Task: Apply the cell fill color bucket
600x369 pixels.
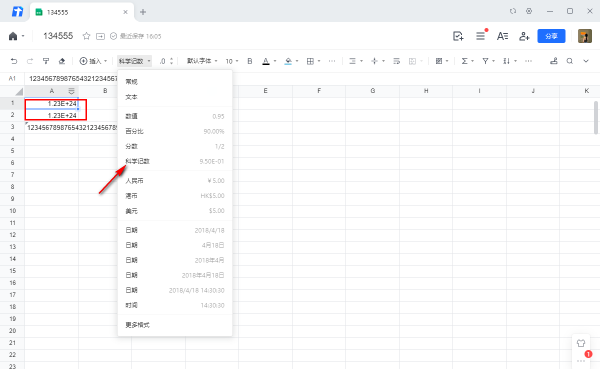Action: pos(288,61)
